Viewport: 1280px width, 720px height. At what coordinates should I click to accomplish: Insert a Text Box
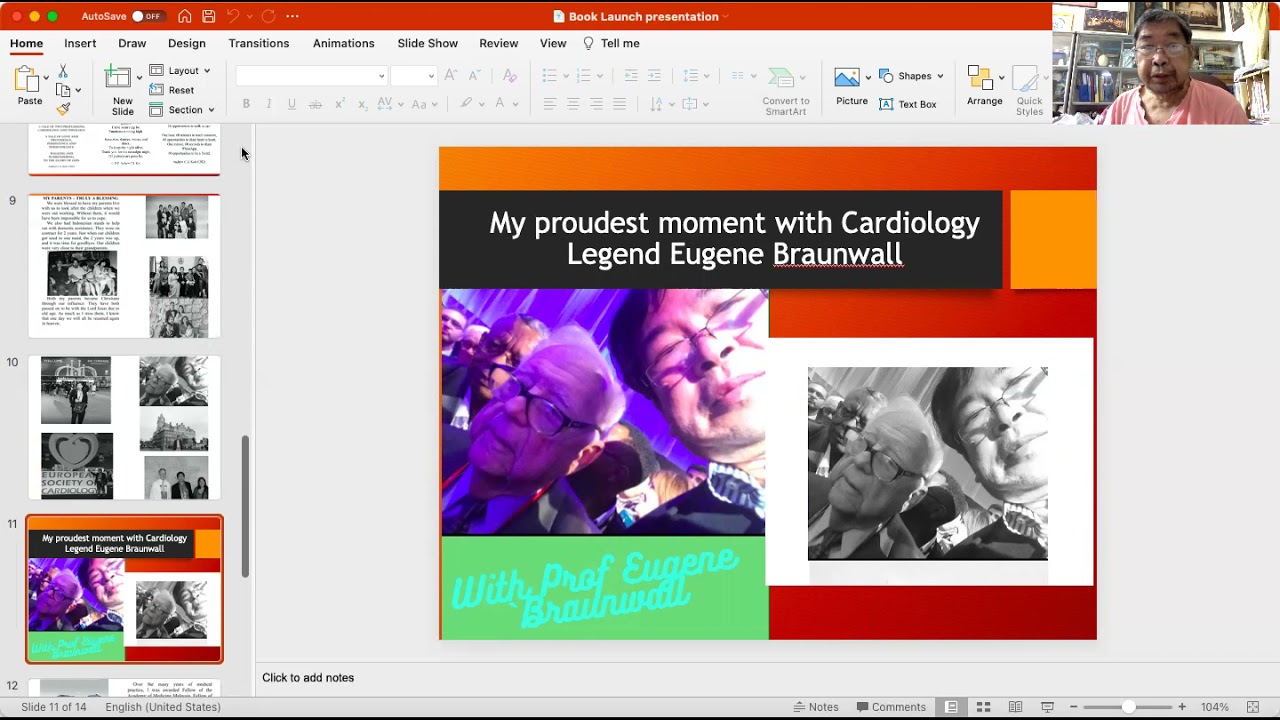[908, 104]
